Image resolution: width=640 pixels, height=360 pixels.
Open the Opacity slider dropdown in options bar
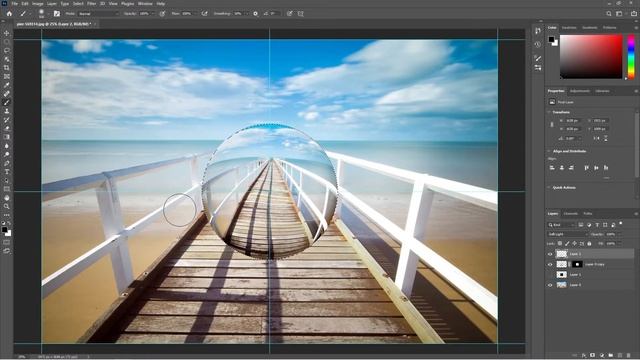[153, 13]
